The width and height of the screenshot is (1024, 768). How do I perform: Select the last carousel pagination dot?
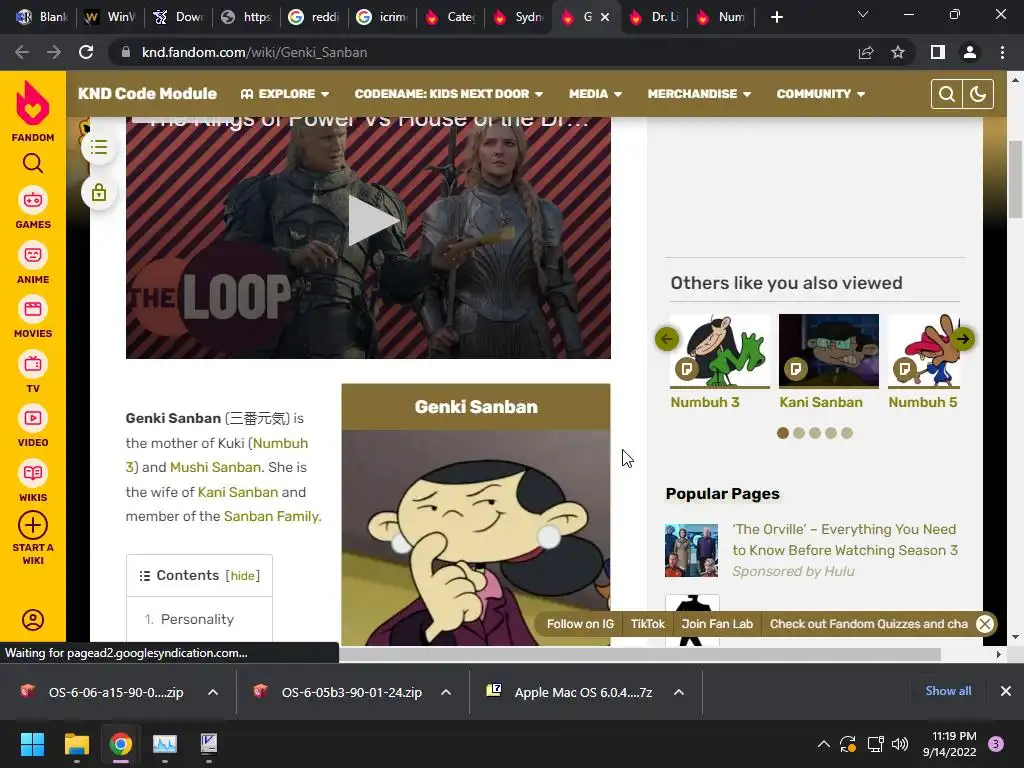click(x=847, y=433)
